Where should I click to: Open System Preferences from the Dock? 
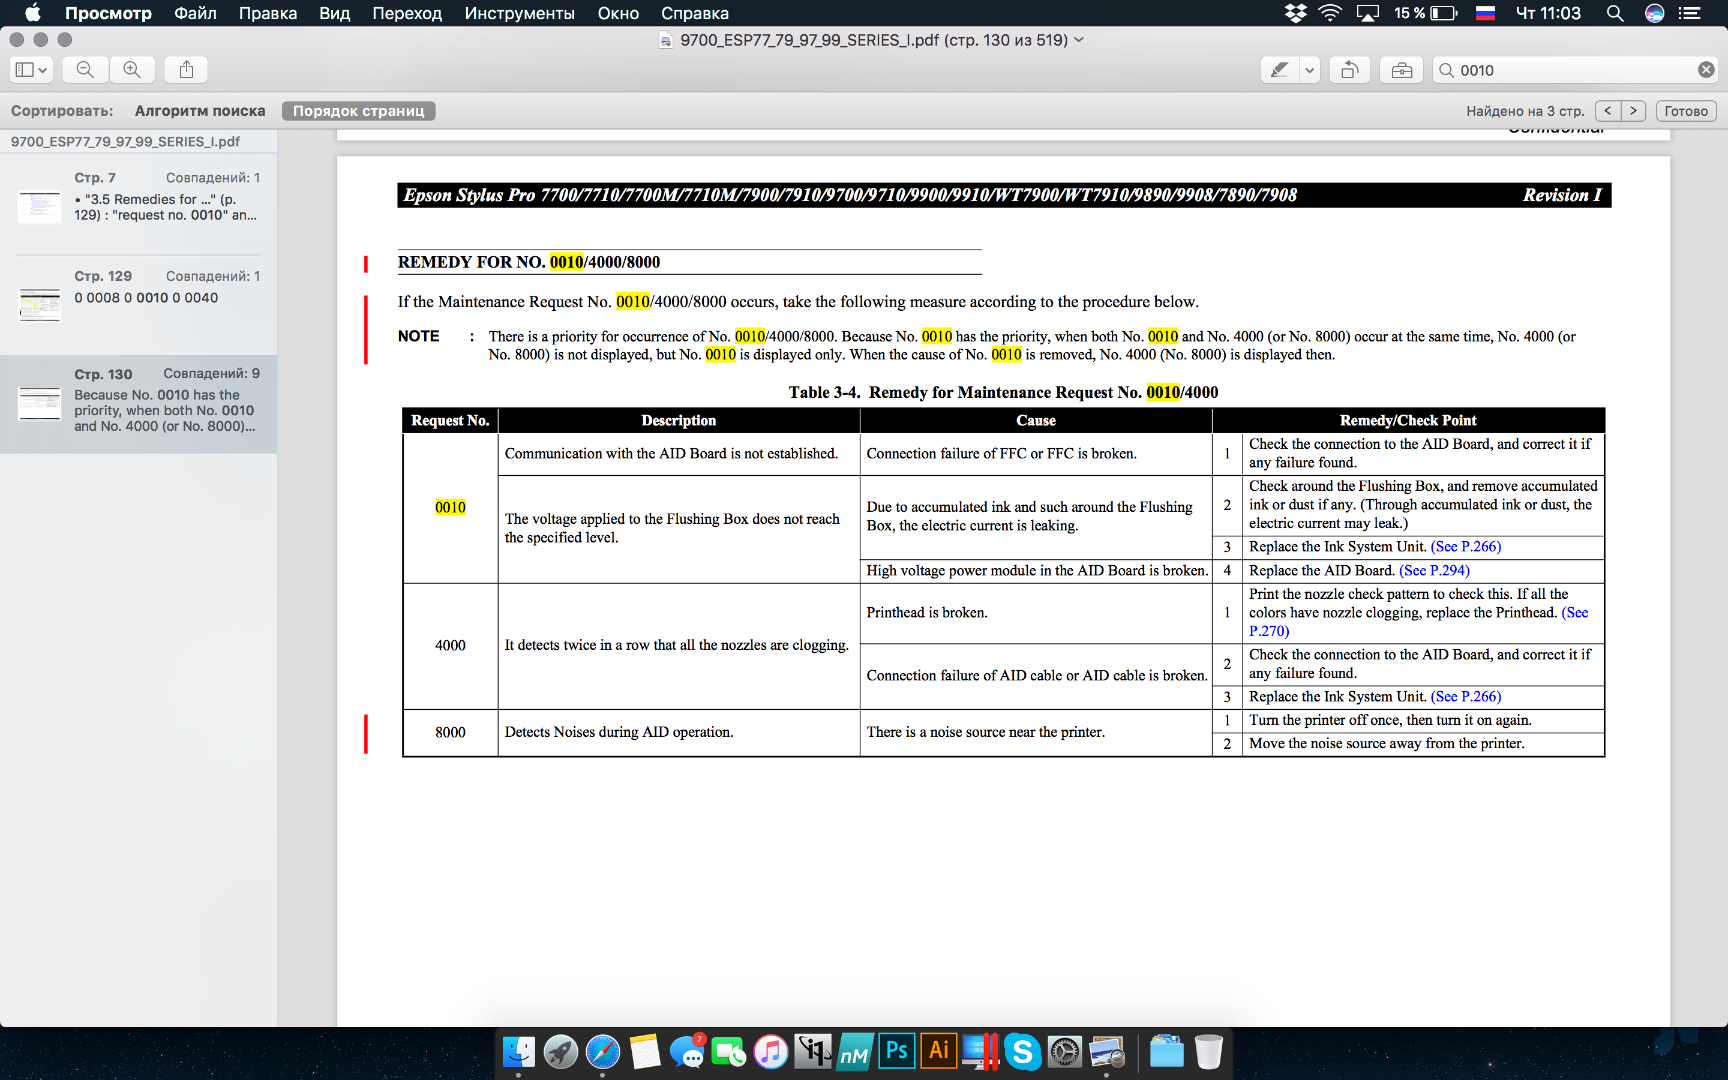tap(1065, 1052)
